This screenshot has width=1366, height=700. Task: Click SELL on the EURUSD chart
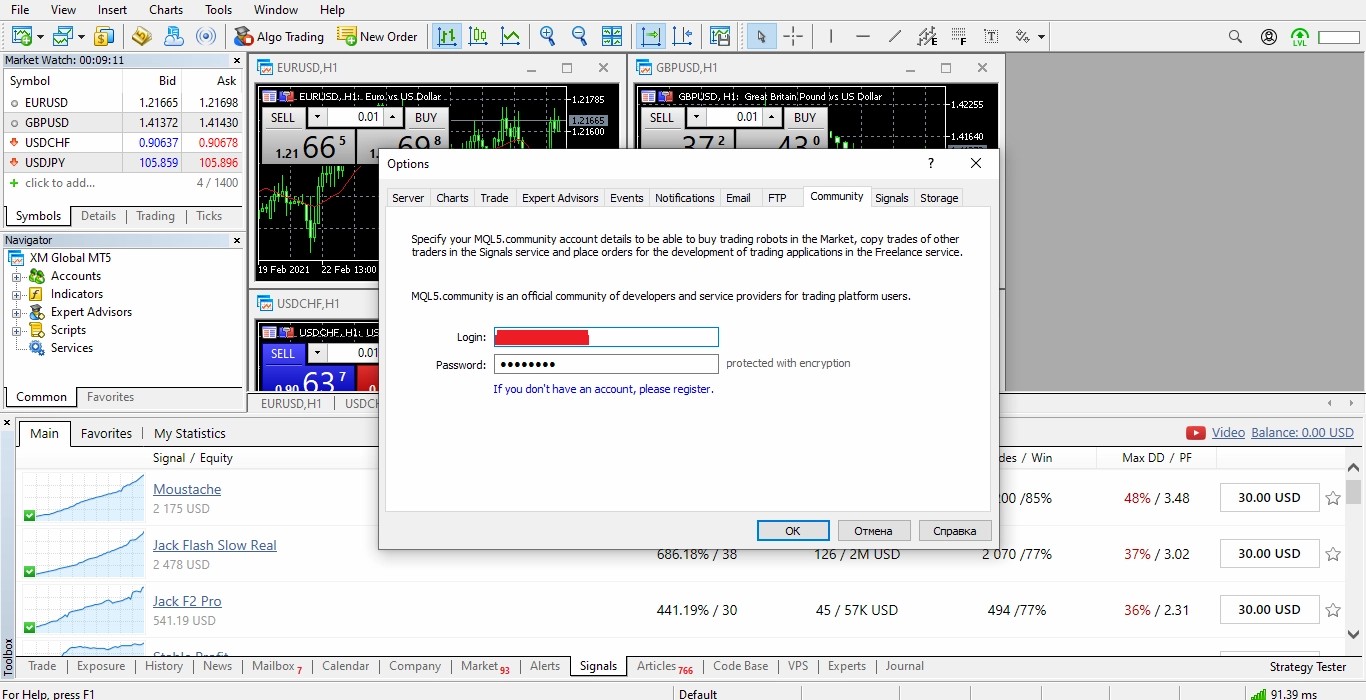[x=283, y=117]
